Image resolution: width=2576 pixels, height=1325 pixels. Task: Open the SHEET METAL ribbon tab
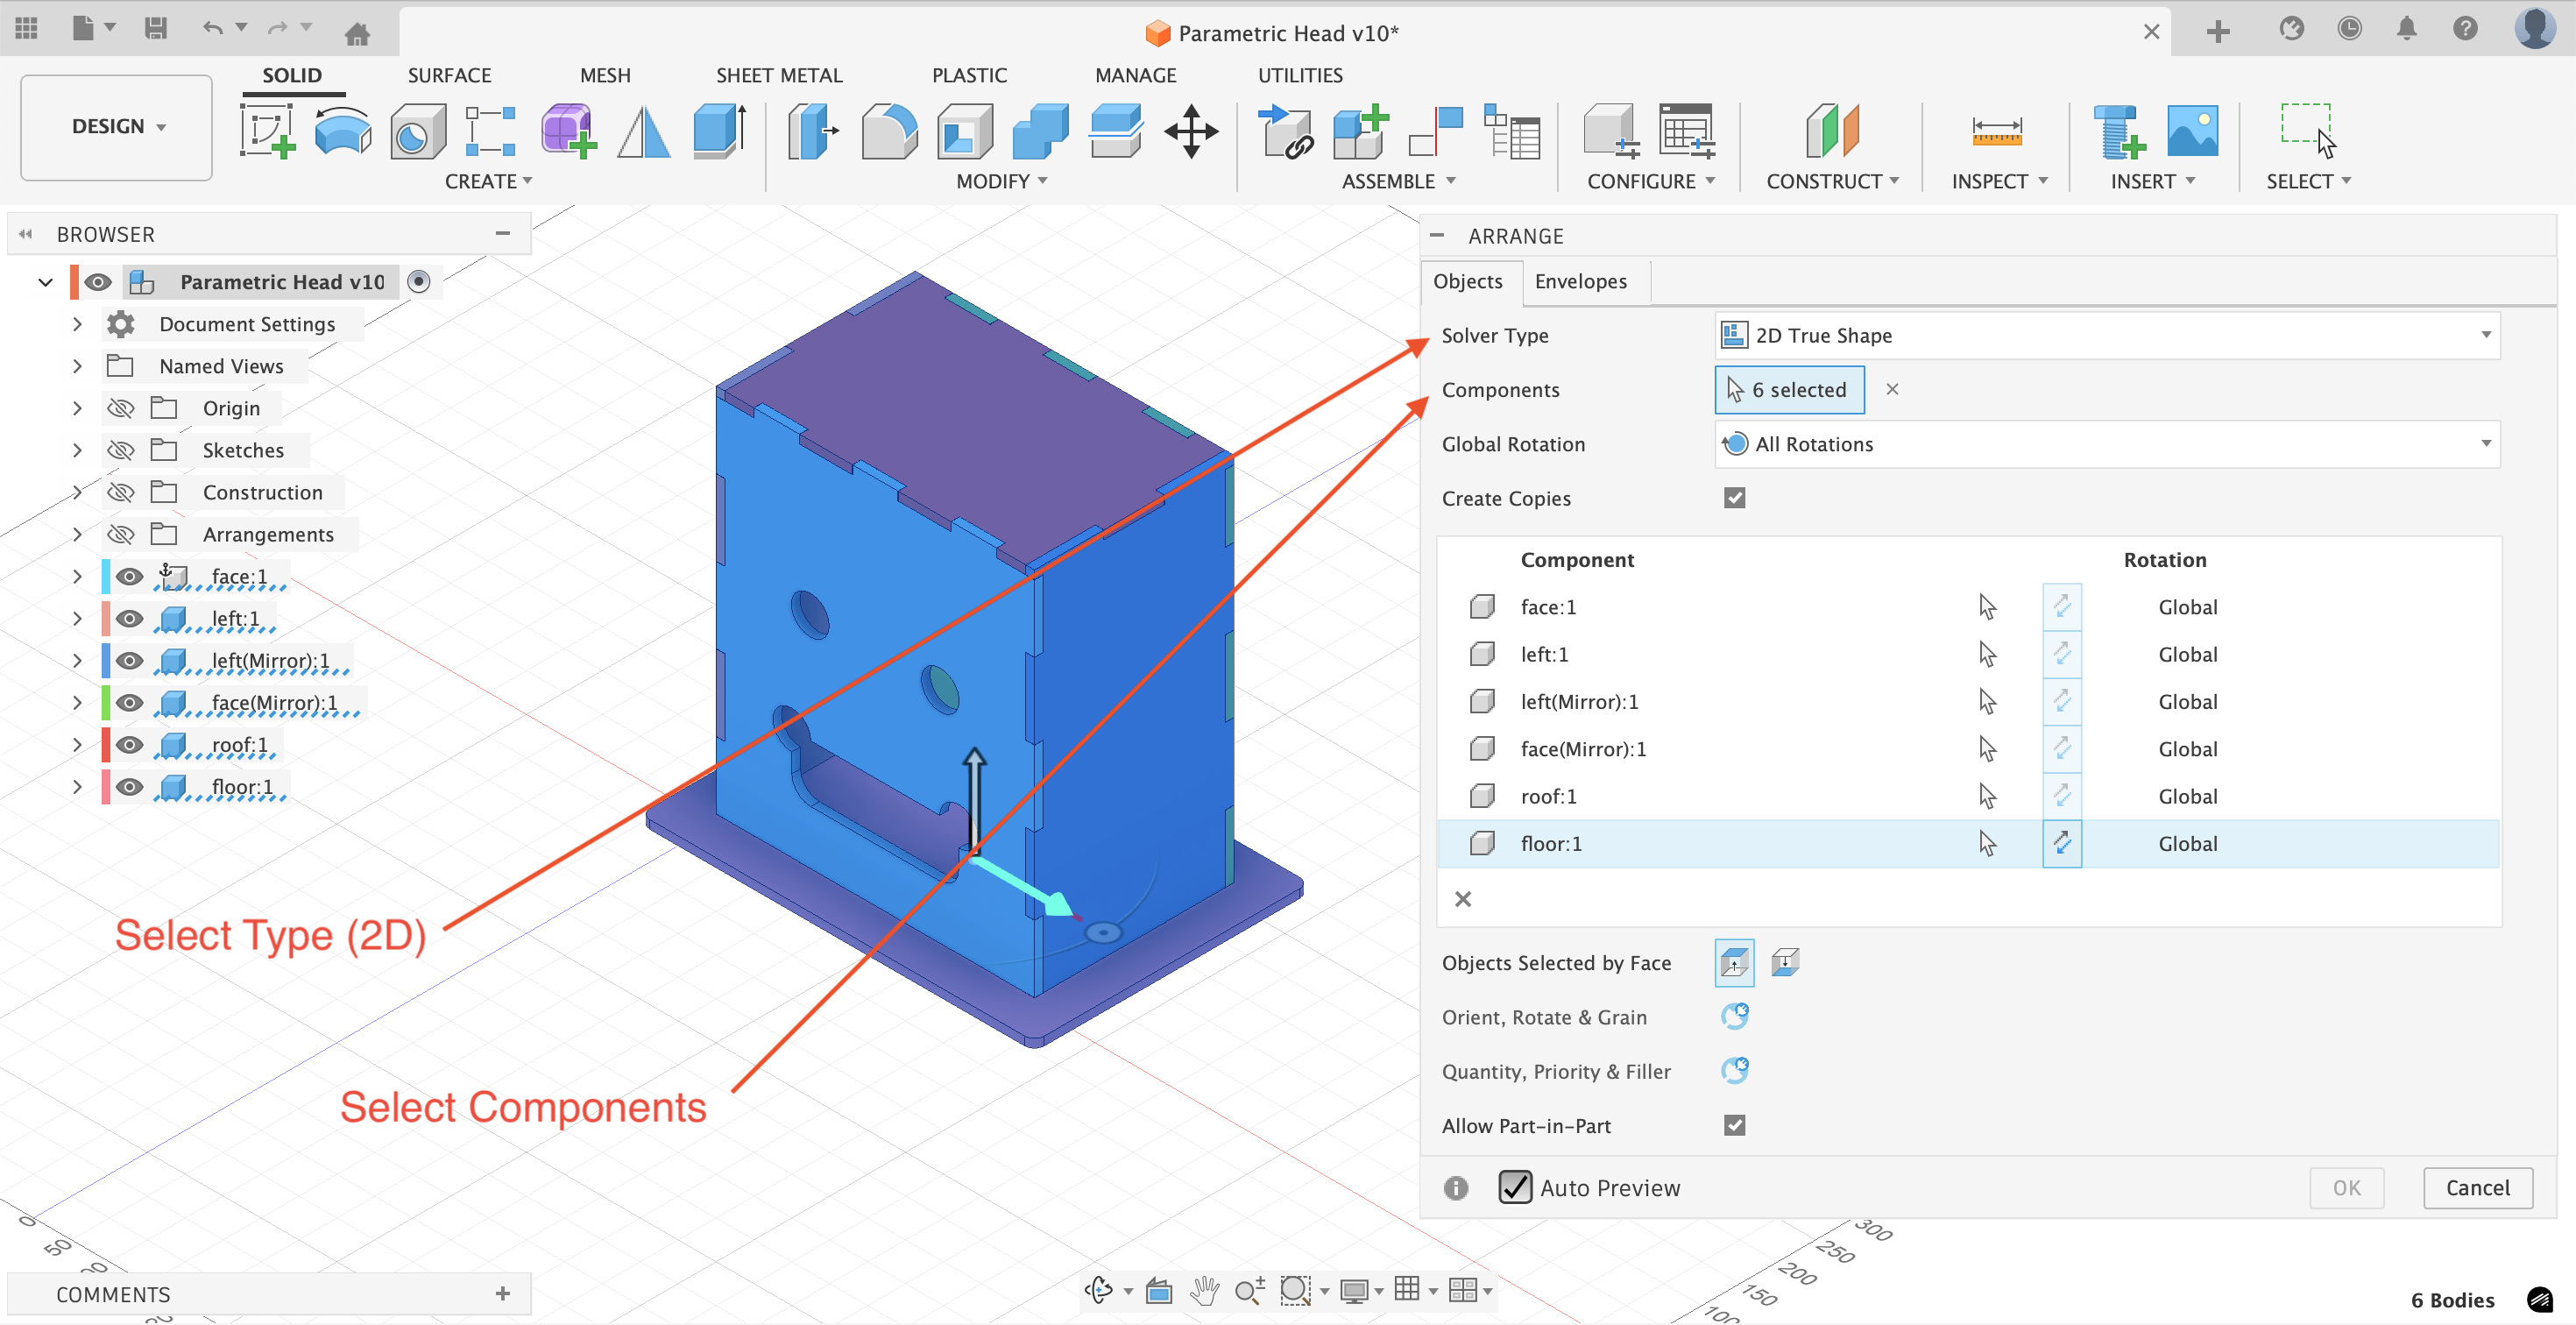(x=778, y=75)
